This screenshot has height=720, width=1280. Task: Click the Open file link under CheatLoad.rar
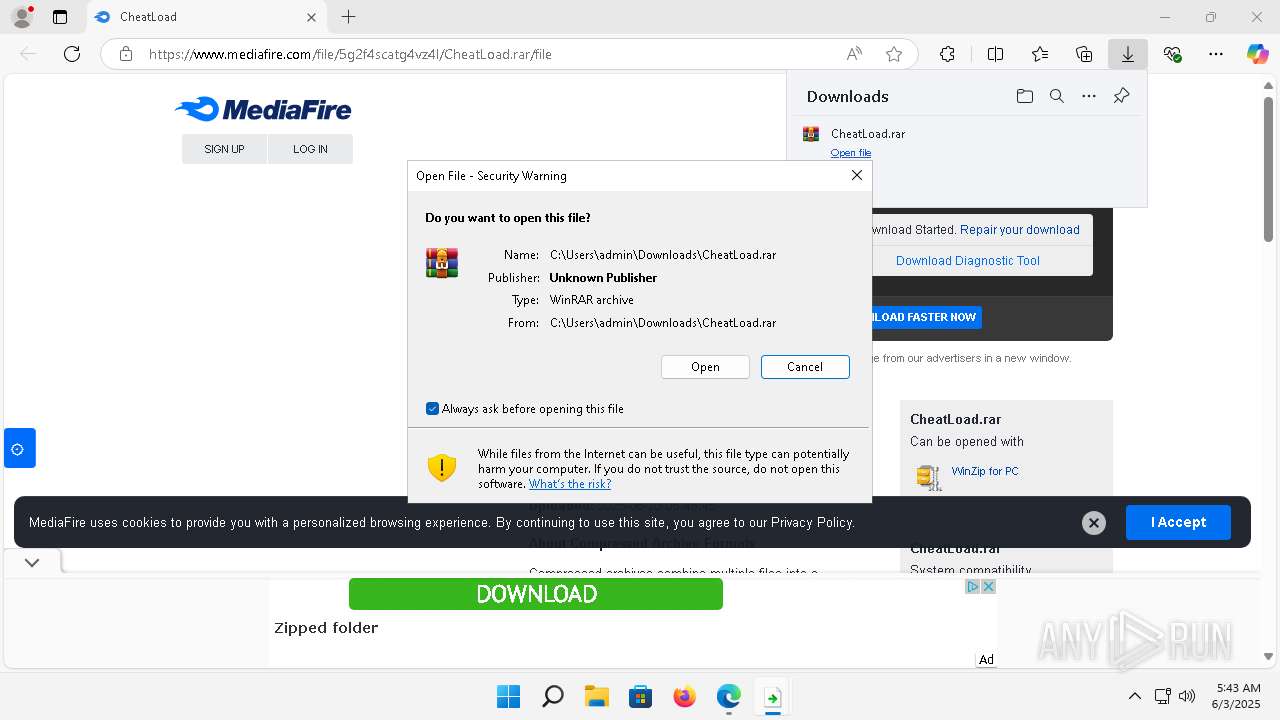(851, 153)
